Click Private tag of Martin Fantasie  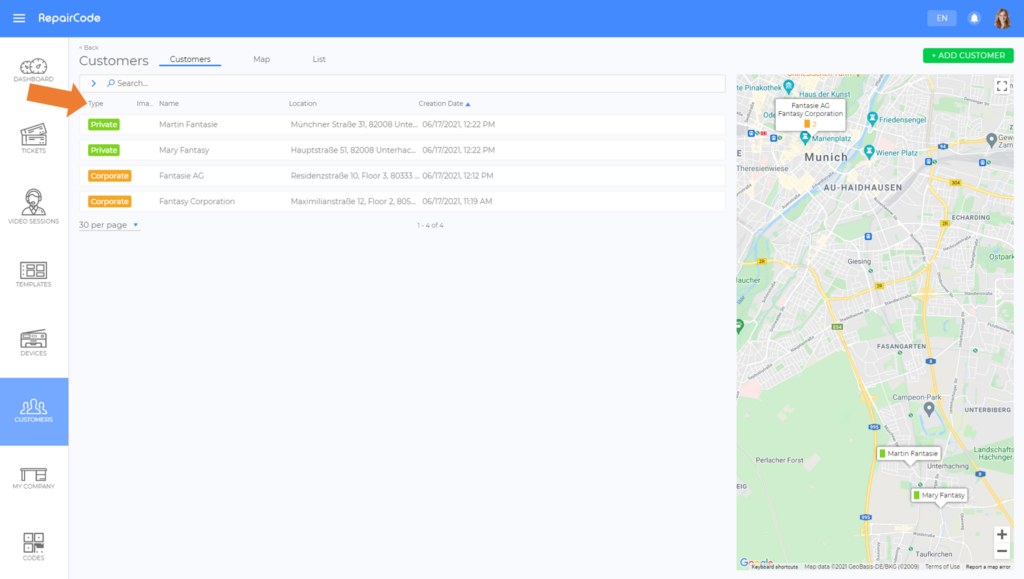click(104, 124)
